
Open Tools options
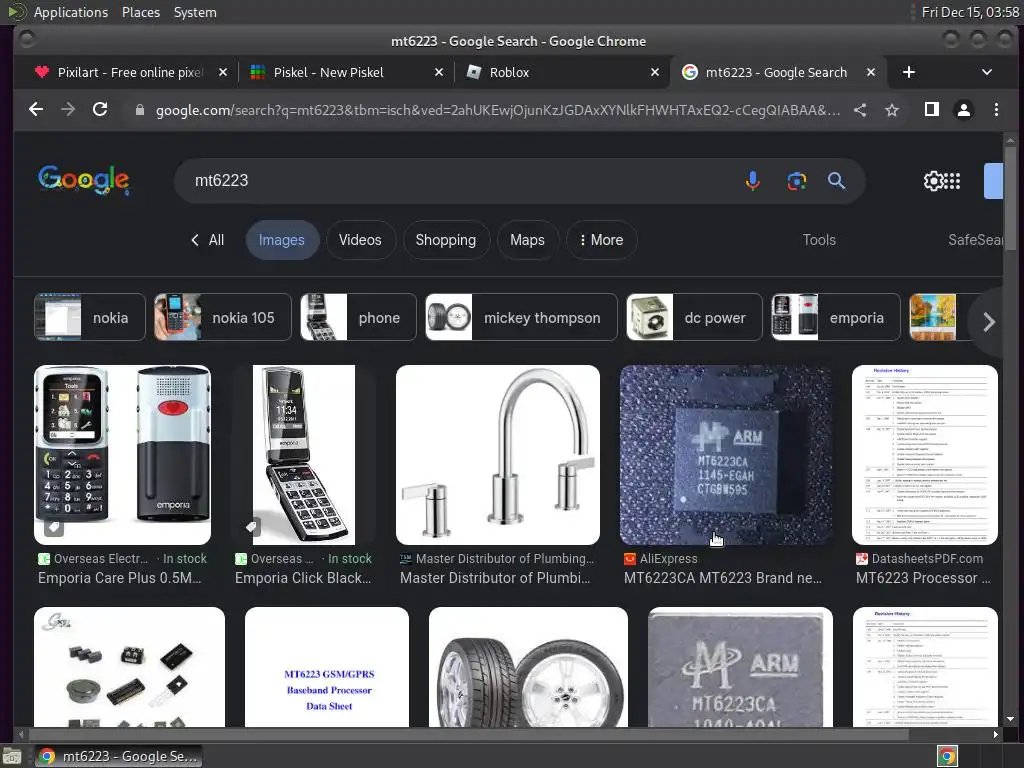[819, 240]
